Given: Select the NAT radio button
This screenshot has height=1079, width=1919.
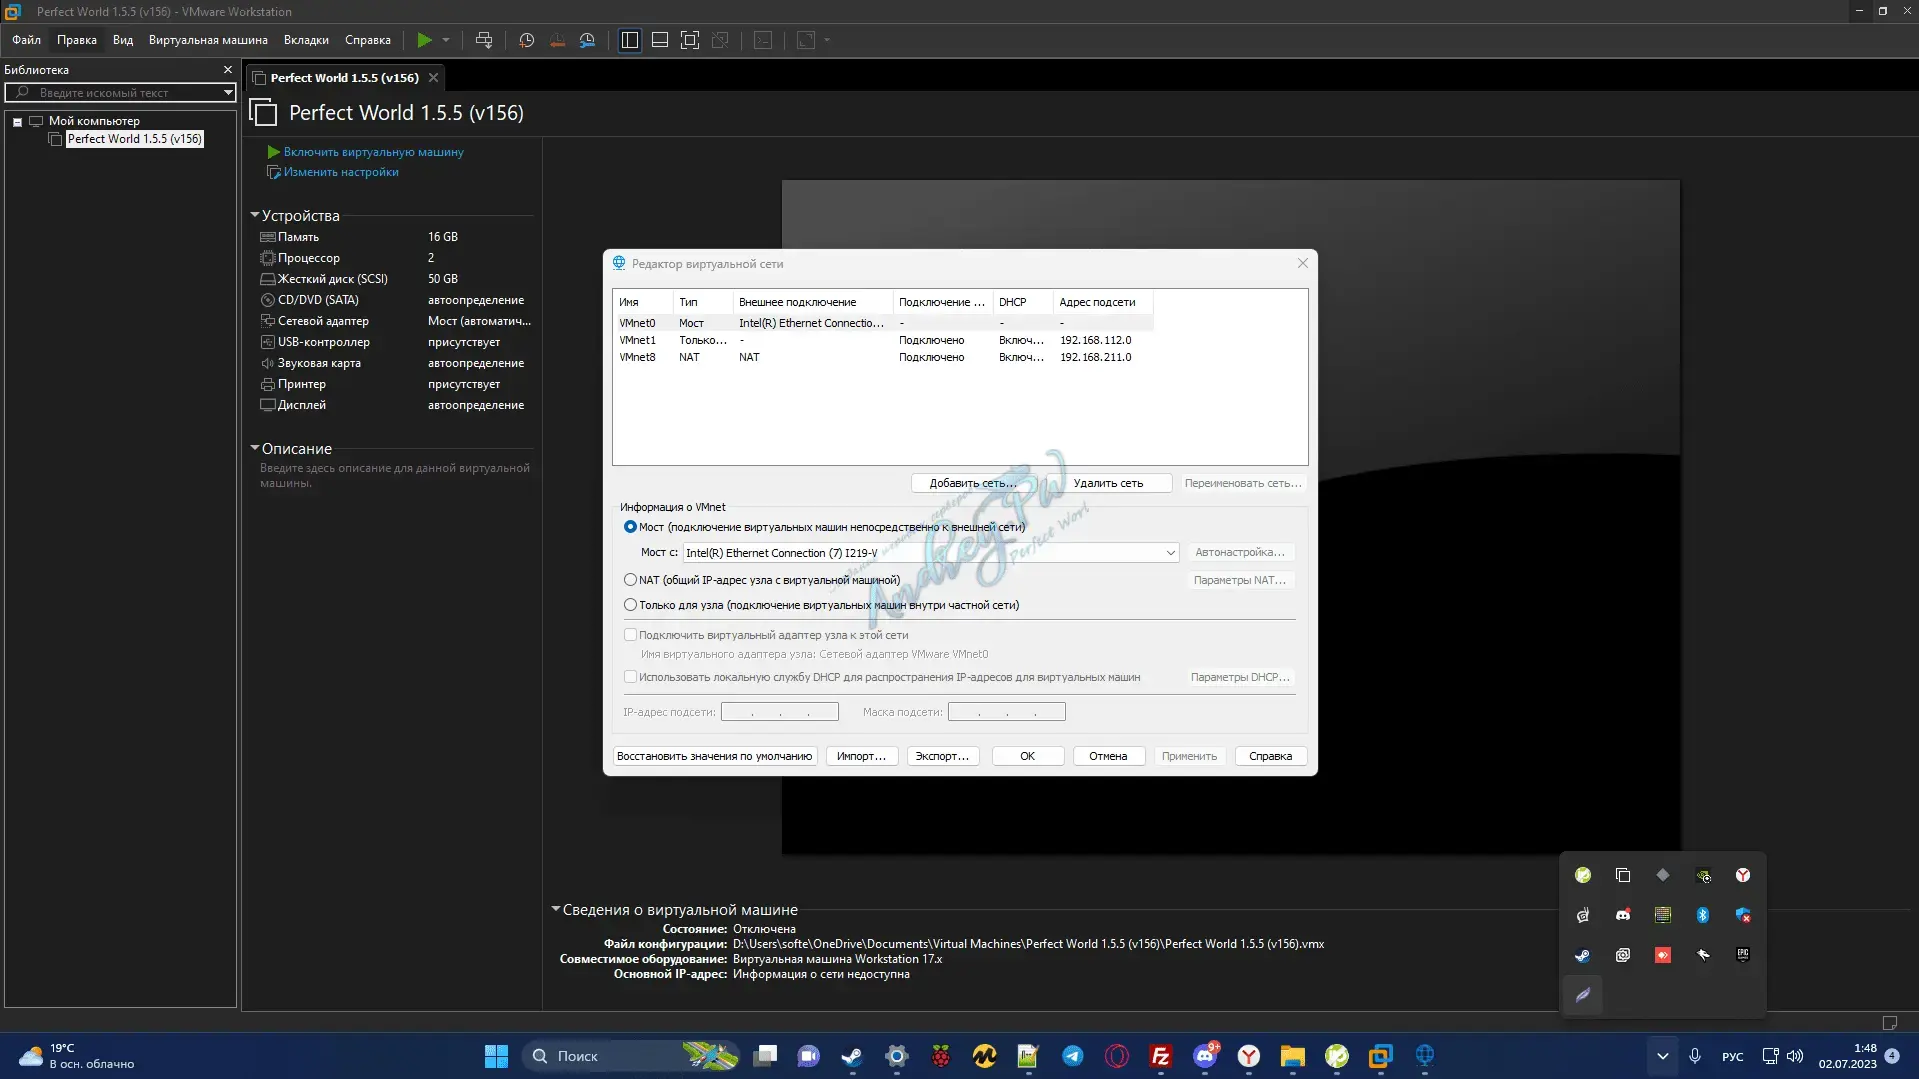Looking at the screenshot, I should pyautogui.click(x=630, y=580).
